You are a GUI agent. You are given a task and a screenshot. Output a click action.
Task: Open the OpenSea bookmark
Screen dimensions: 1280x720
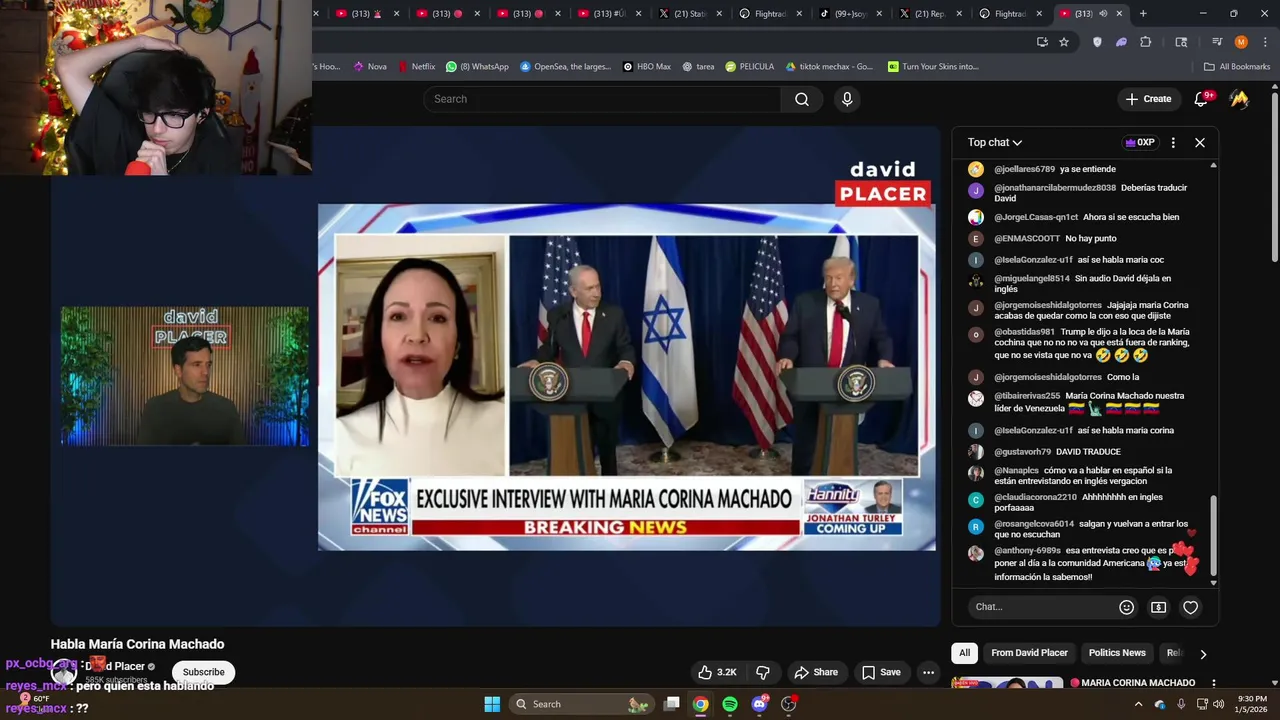pos(565,67)
